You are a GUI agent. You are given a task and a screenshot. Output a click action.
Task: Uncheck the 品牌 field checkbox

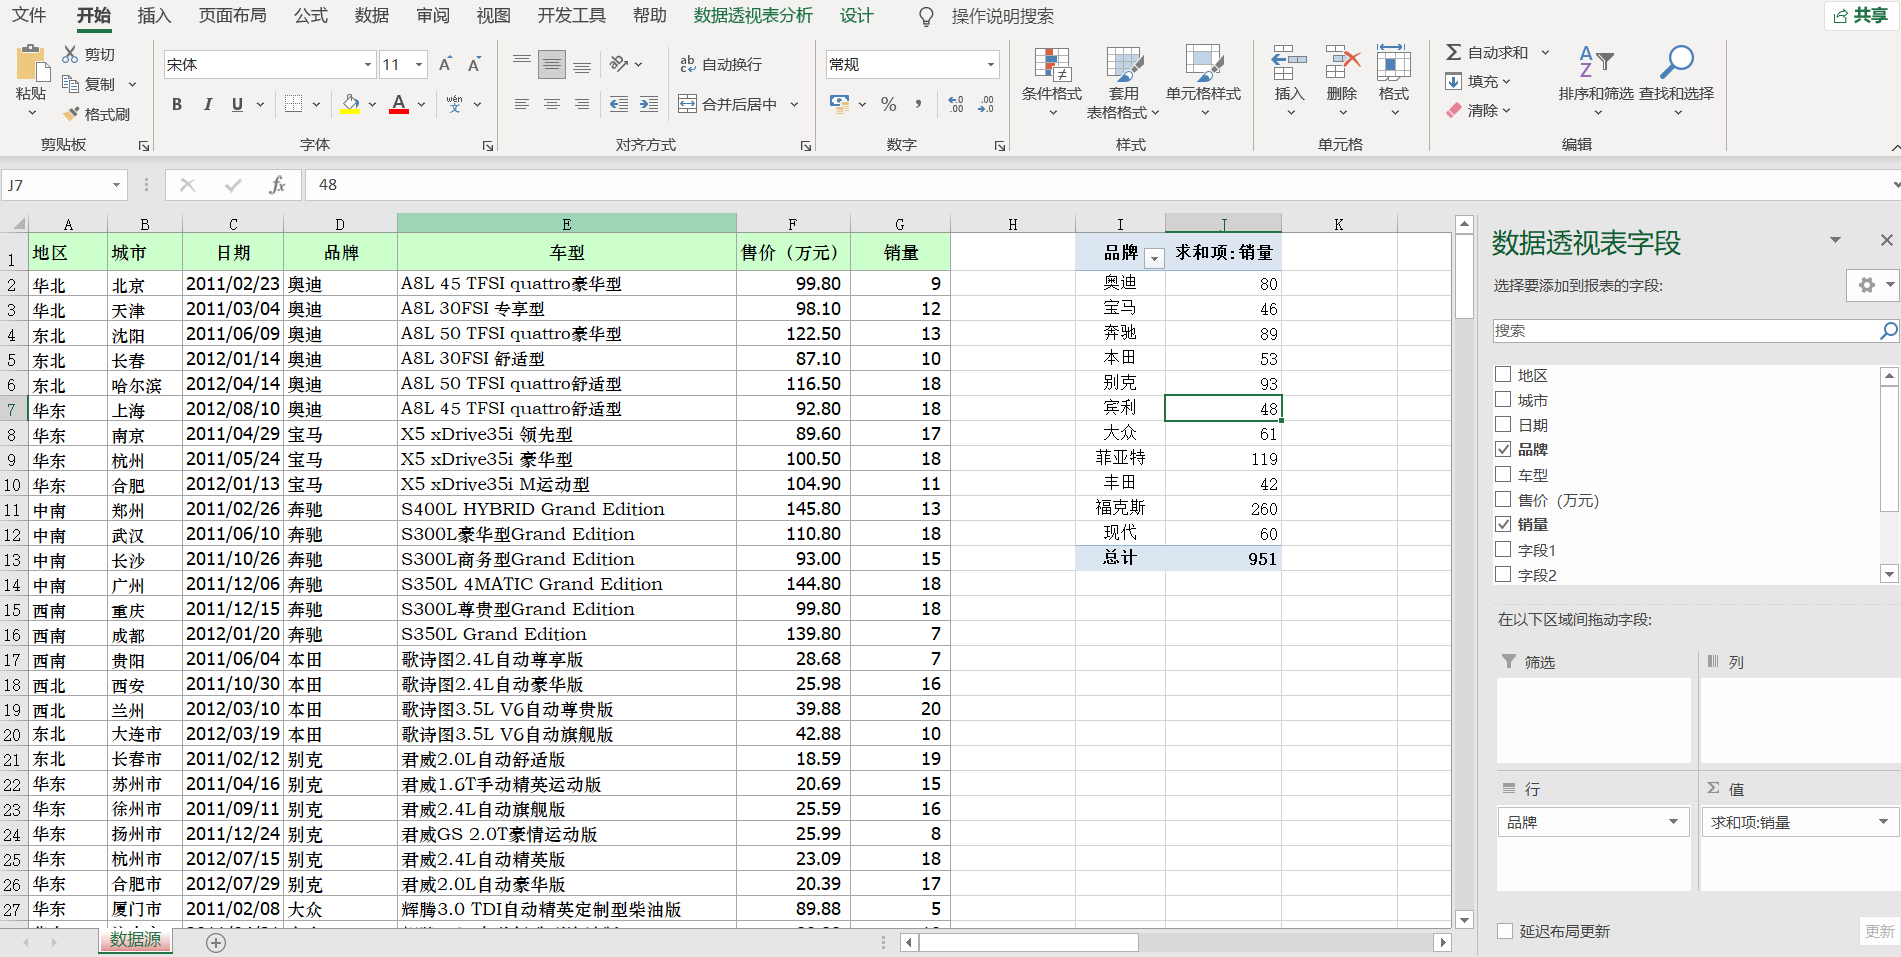[x=1503, y=449]
